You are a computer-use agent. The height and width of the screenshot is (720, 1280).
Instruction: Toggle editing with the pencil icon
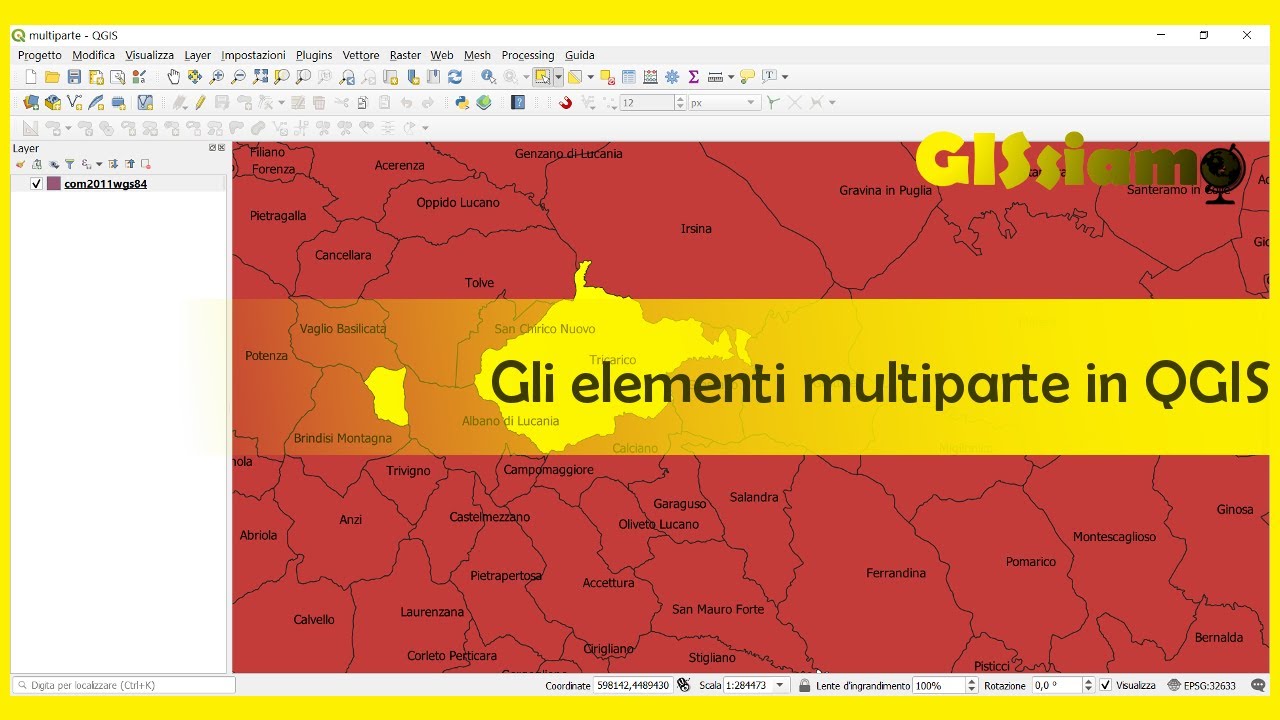pyautogui.click(x=200, y=102)
